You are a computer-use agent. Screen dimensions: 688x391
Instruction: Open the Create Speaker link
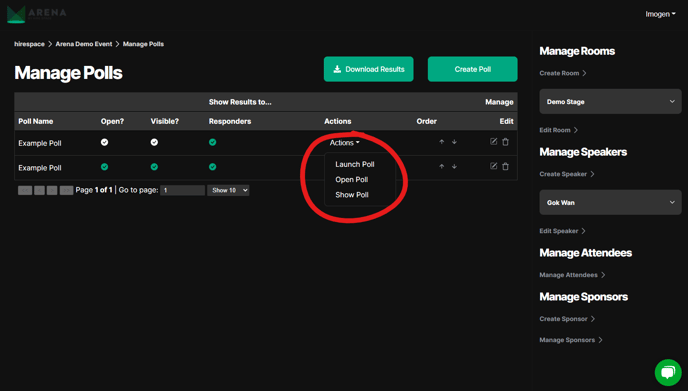tap(566, 174)
